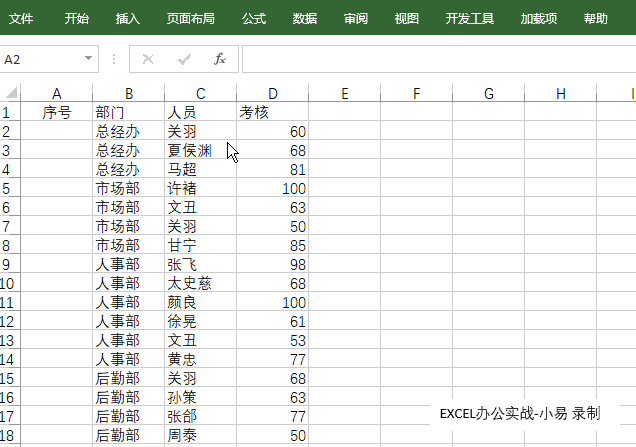Open the 页面布局 ribbon tab
The height and width of the screenshot is (447, 636).
(x=191, y=18)
